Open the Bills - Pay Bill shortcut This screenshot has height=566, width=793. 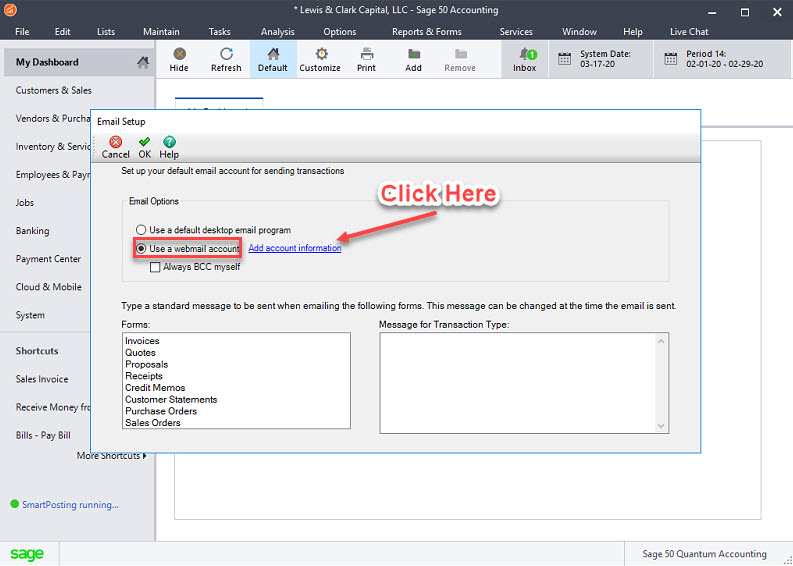click(x=43, y=435)
